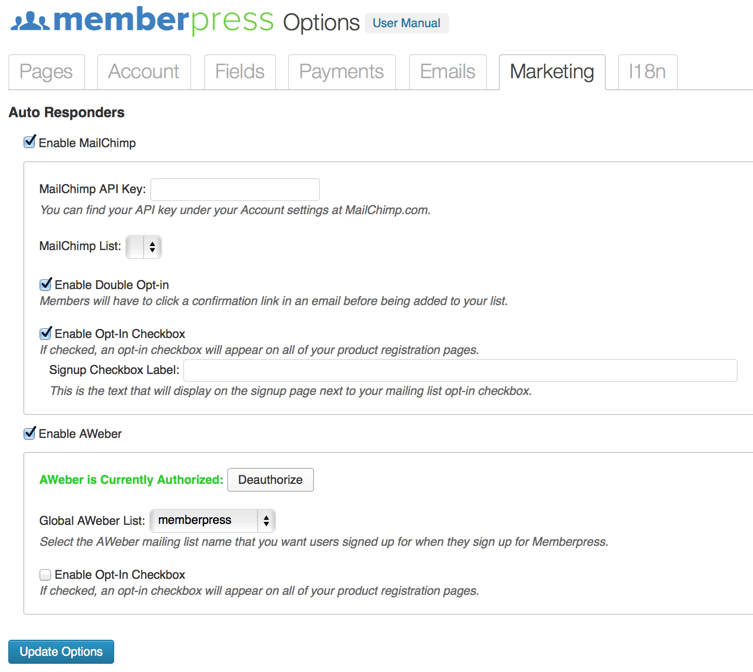Select the Marketing tab
This screenshot has height=672, width=753.
pos(552,72)
